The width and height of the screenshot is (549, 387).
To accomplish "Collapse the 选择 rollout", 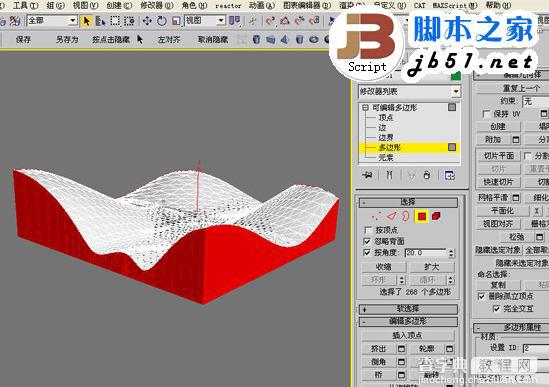I will click(x=408, y=202).
